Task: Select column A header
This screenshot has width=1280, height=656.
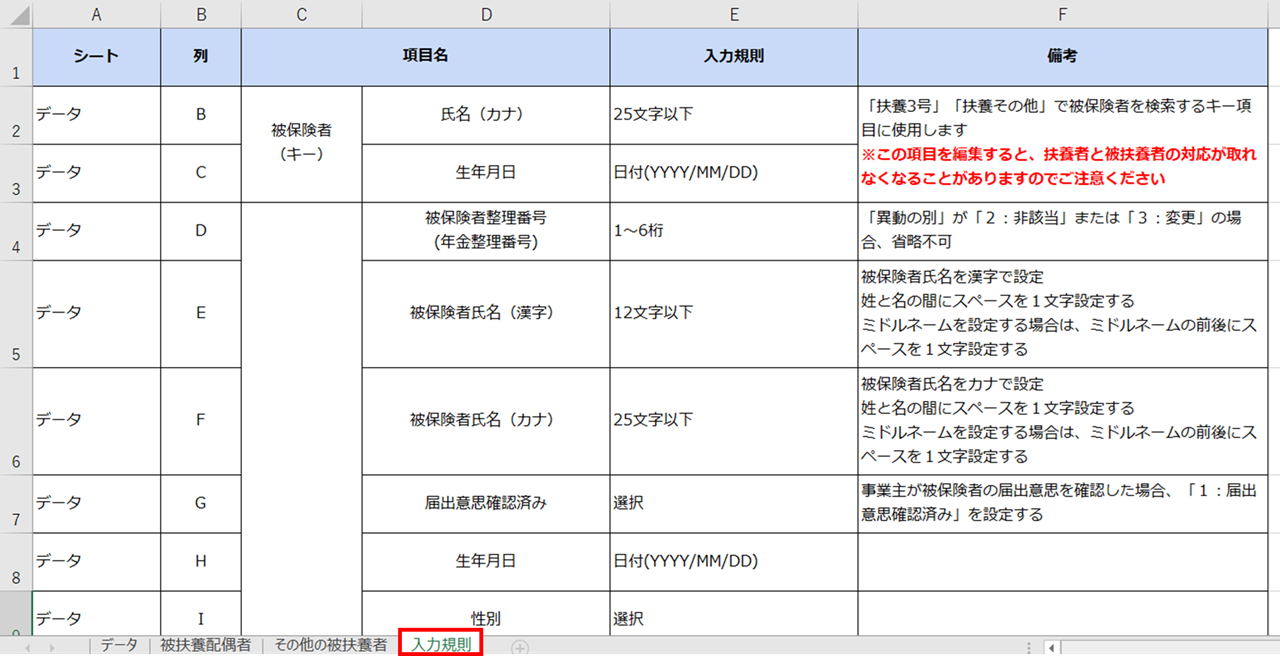Action: coord(97,14)
